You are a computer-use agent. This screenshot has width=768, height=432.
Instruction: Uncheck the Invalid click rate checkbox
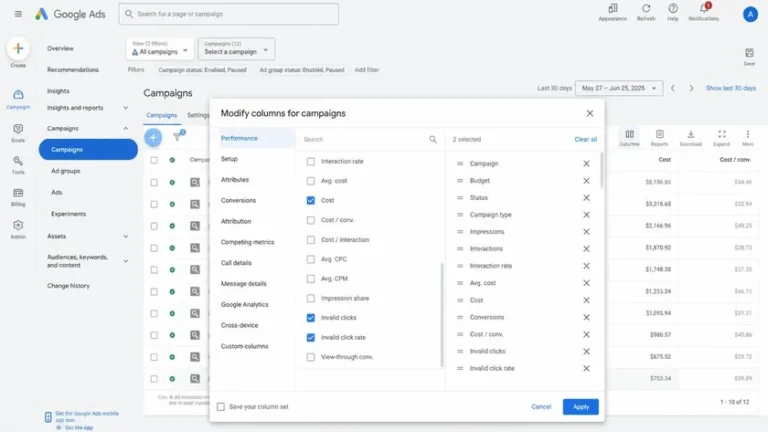(311, 337)
